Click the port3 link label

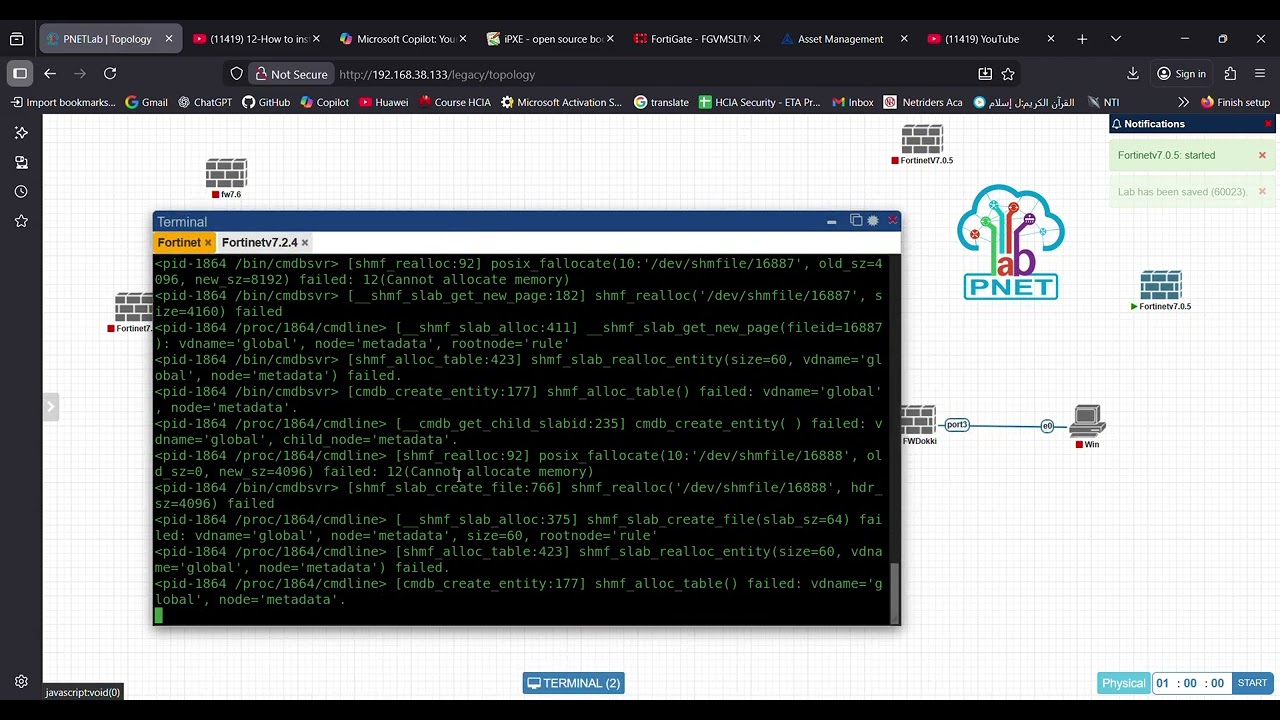click(957, 425)
